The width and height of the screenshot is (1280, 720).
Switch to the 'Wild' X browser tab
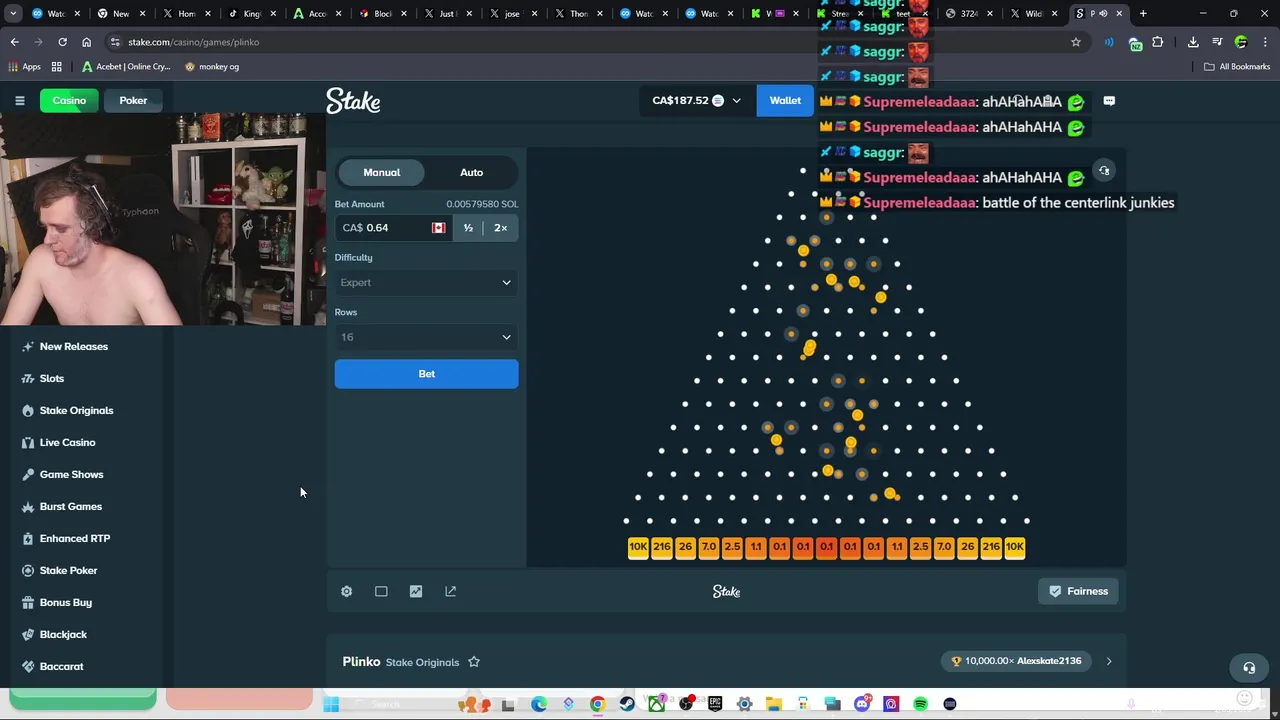coord(1033,14)
